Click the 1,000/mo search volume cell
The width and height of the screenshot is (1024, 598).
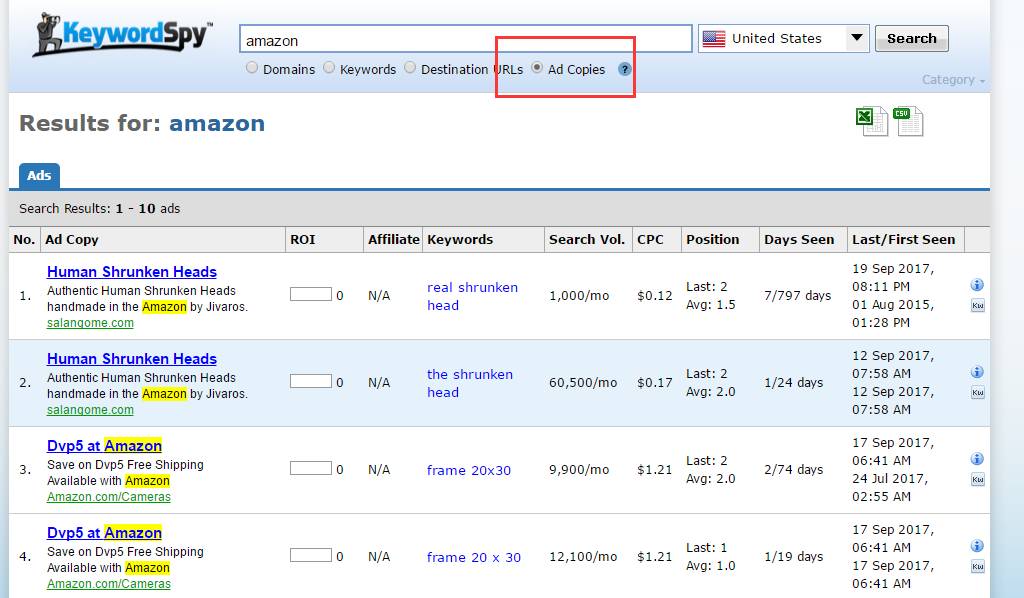(579, 296)
